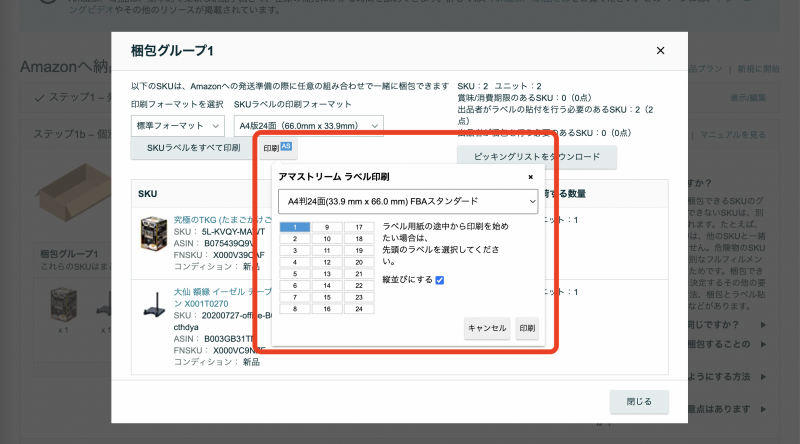Select label position 6 in grid
Screen dimensions: 800x444
[x=295, y=286]
